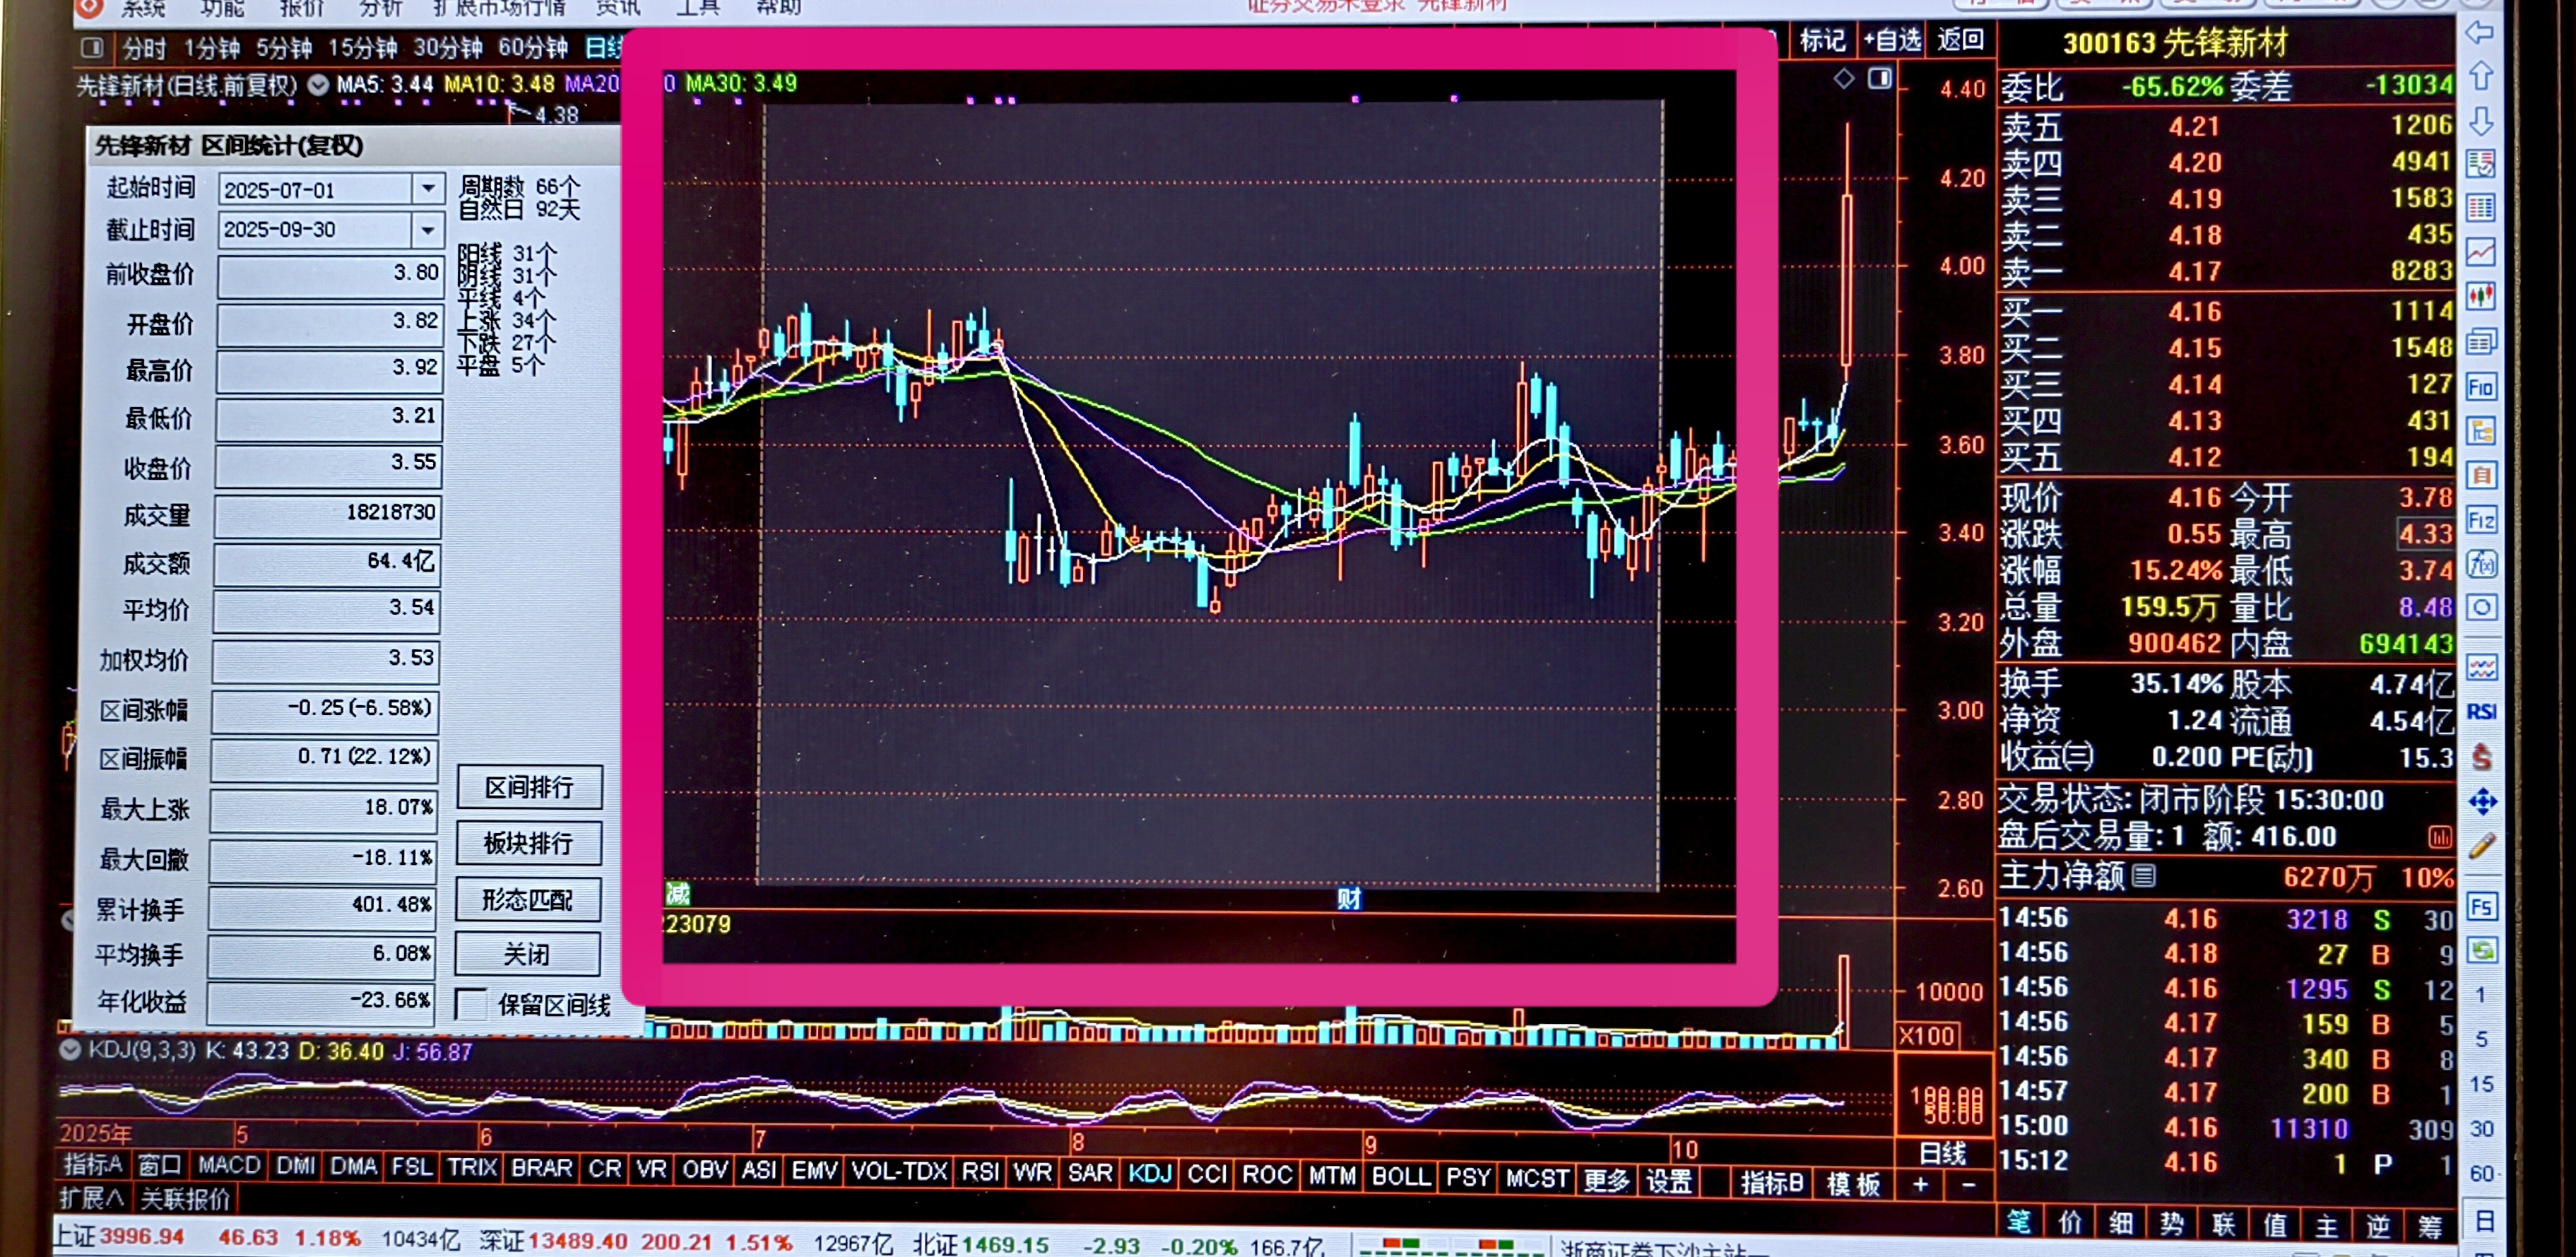The width and height of the screenshot is (2576, 1257).
Task: Click the four-way move arrows icon
Action: point(2481,801)
